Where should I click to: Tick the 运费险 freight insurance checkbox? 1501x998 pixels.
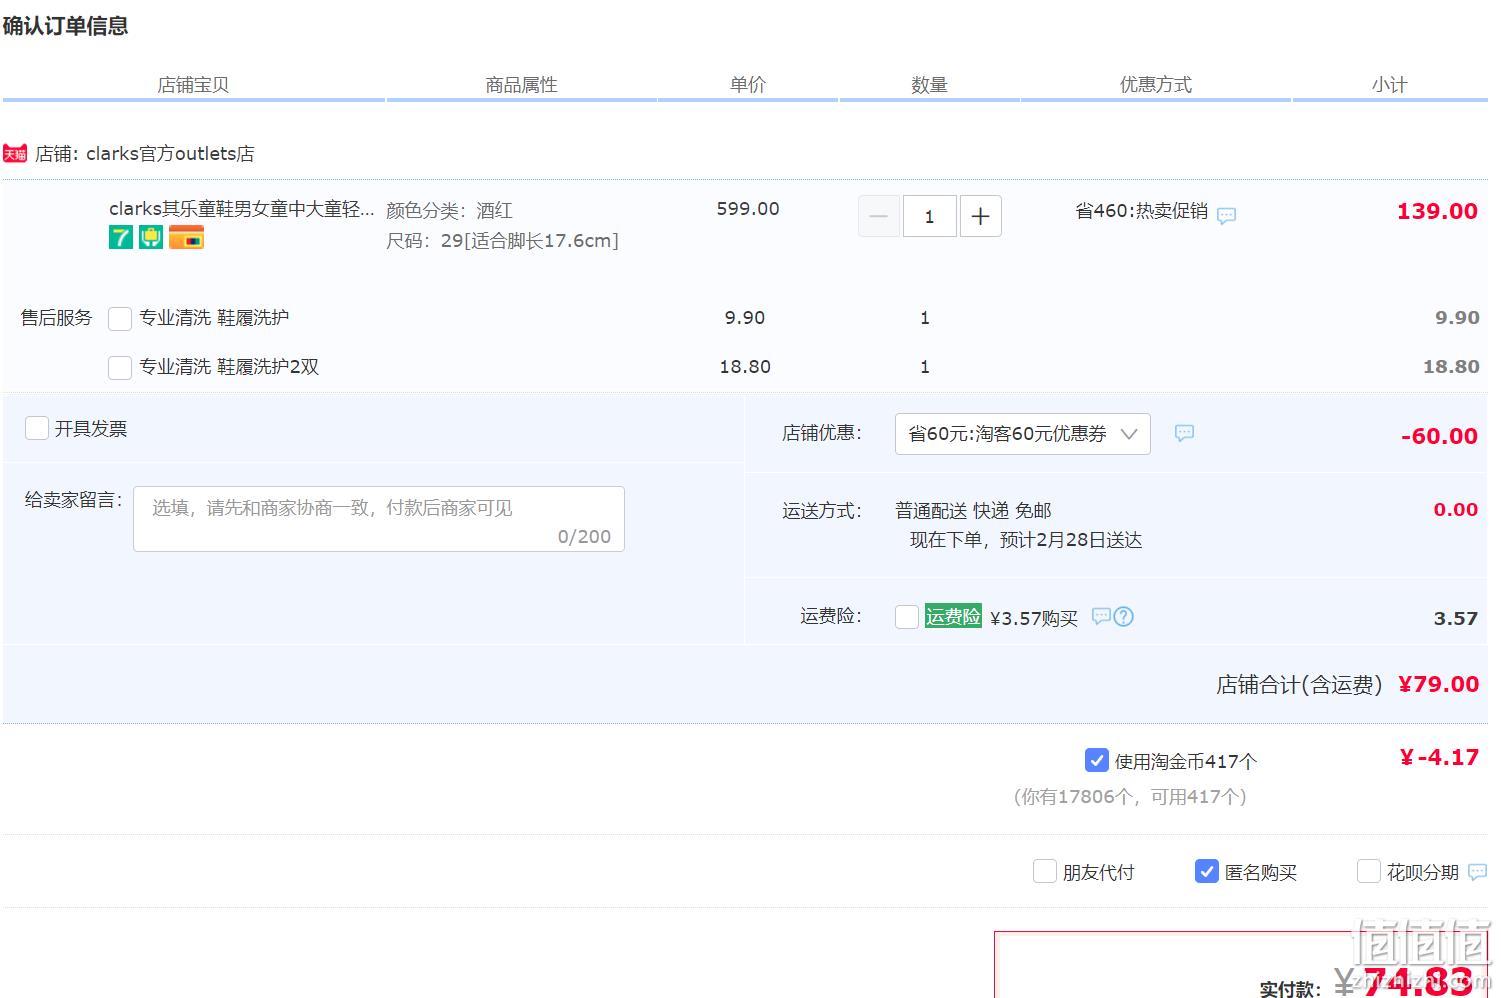pos(907,617)
